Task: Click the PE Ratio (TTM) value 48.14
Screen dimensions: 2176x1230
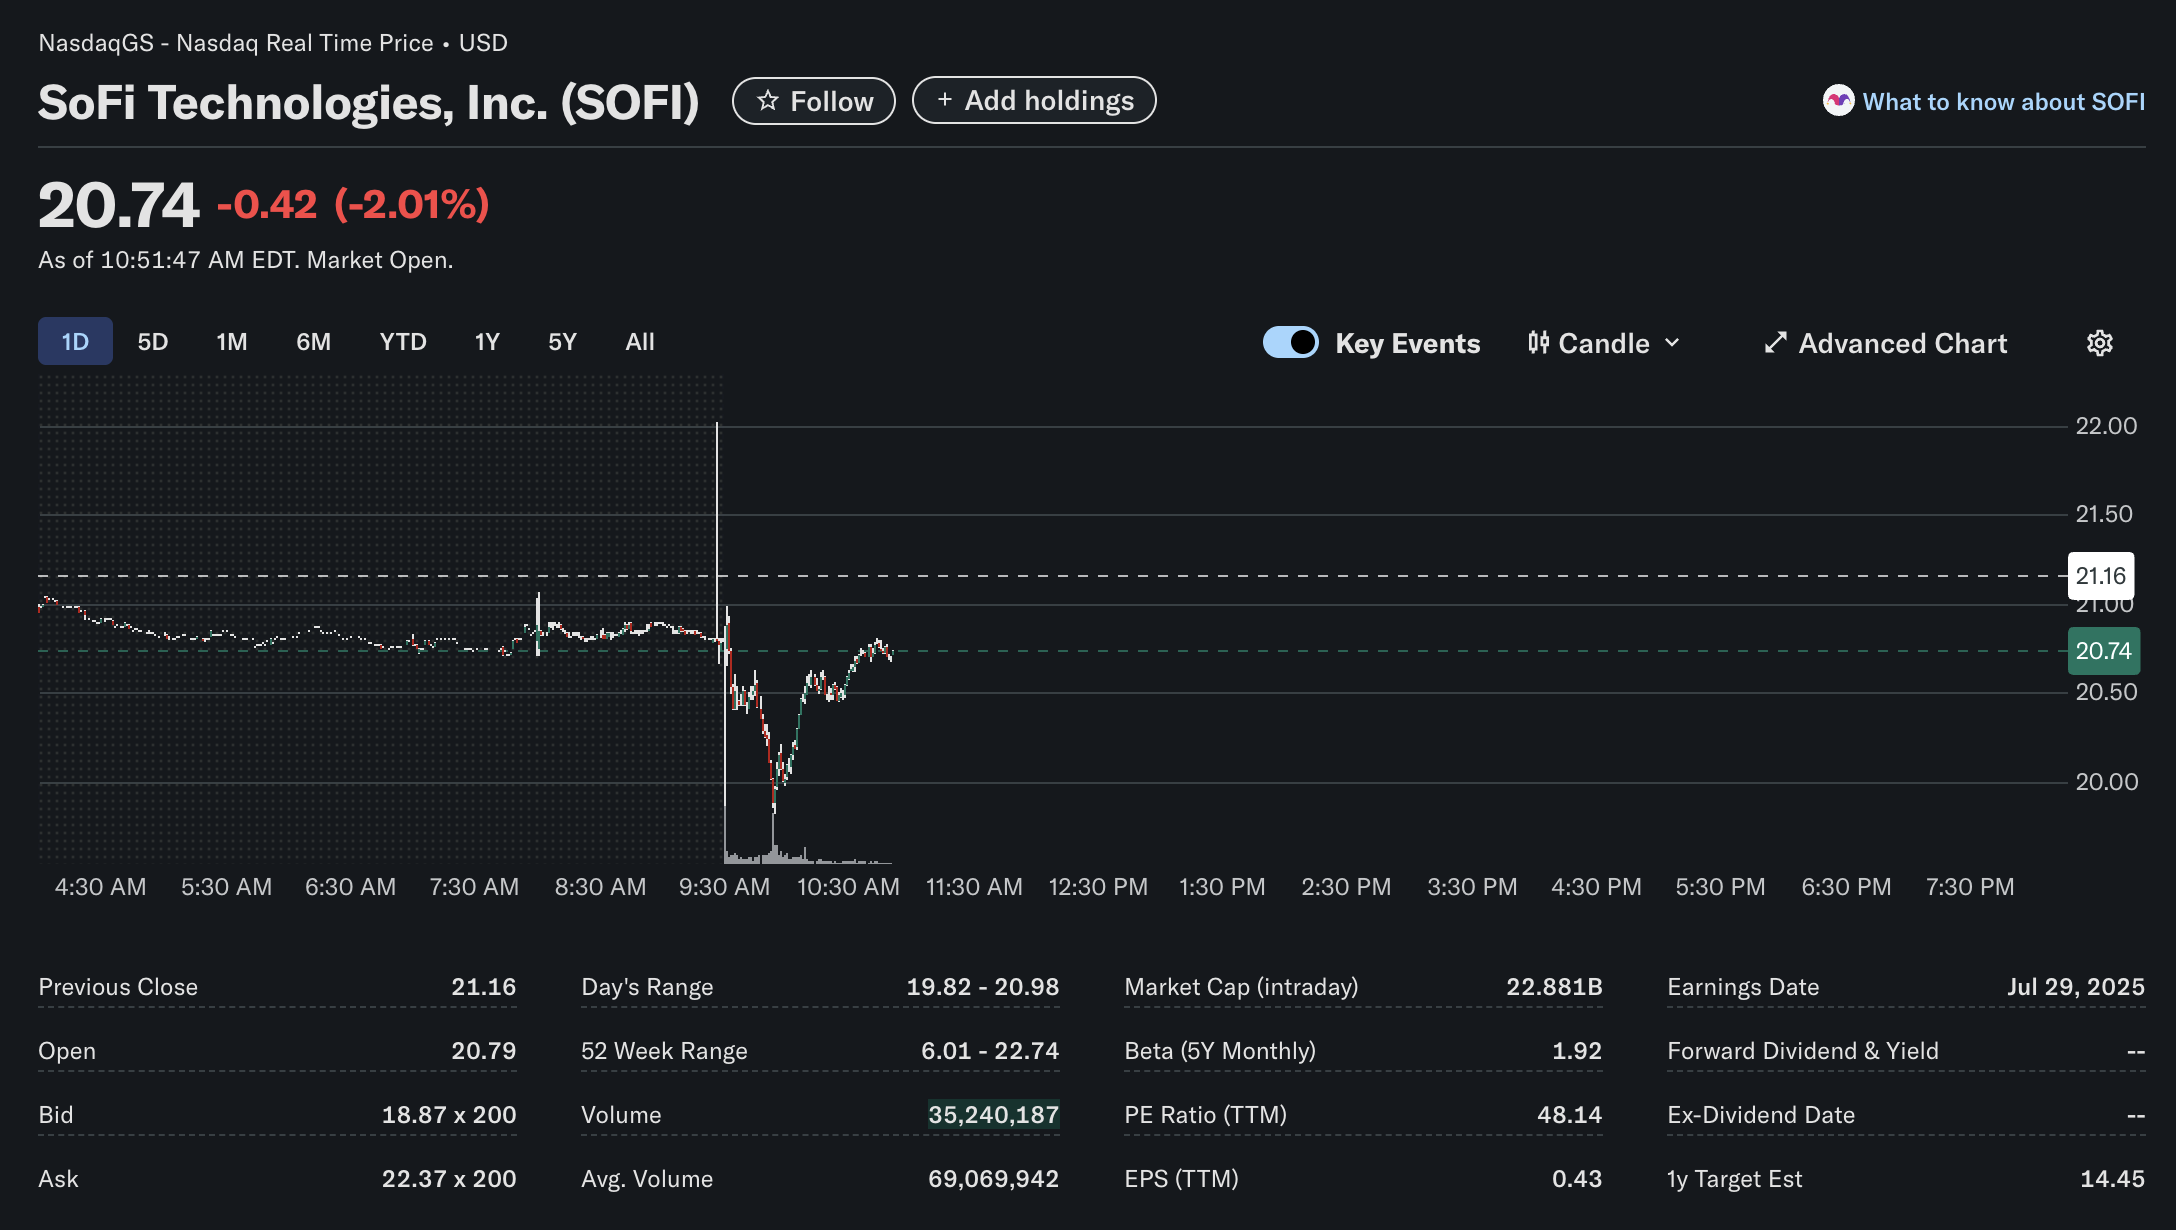Action: point(1569,1115)
